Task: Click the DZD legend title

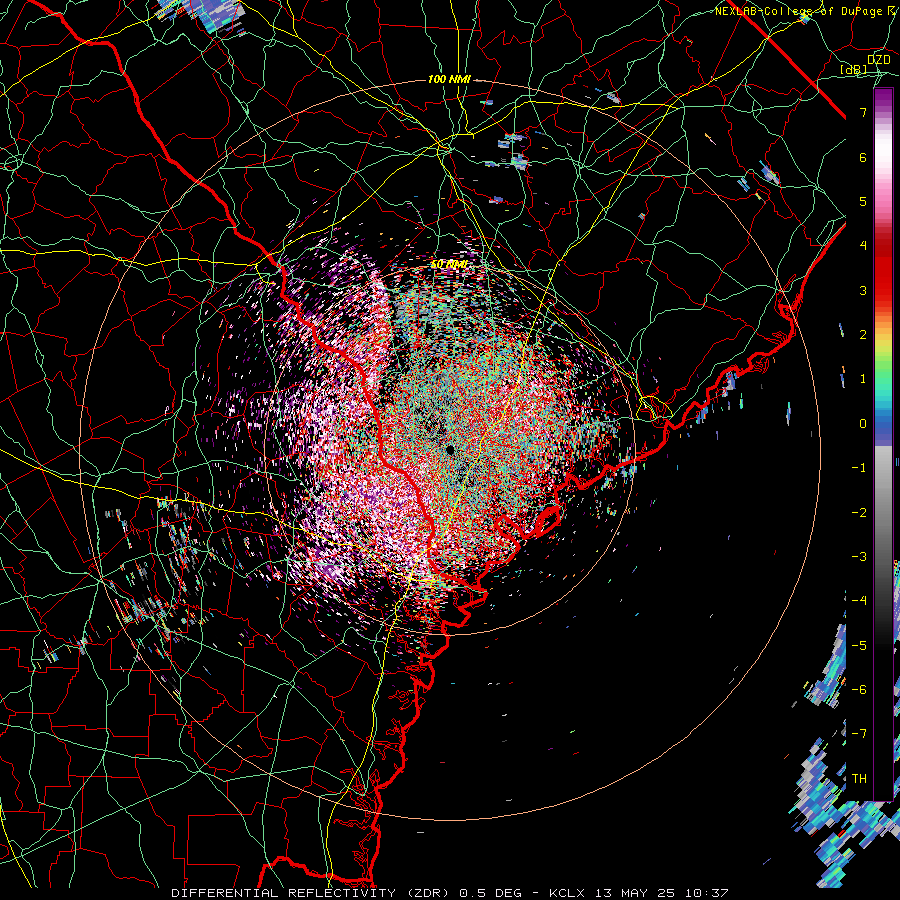Action: [x=878, y=60]
